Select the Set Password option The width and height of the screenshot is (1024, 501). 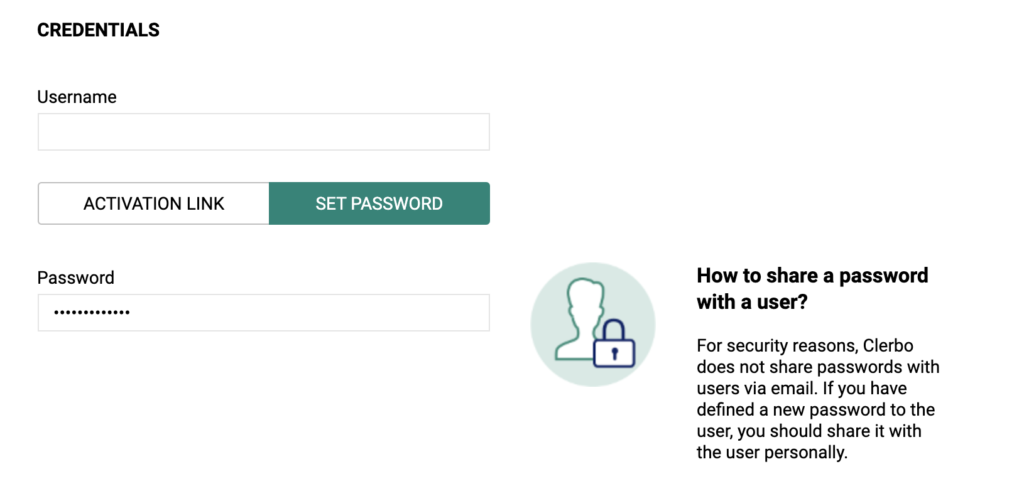click(x=379, y=204)
